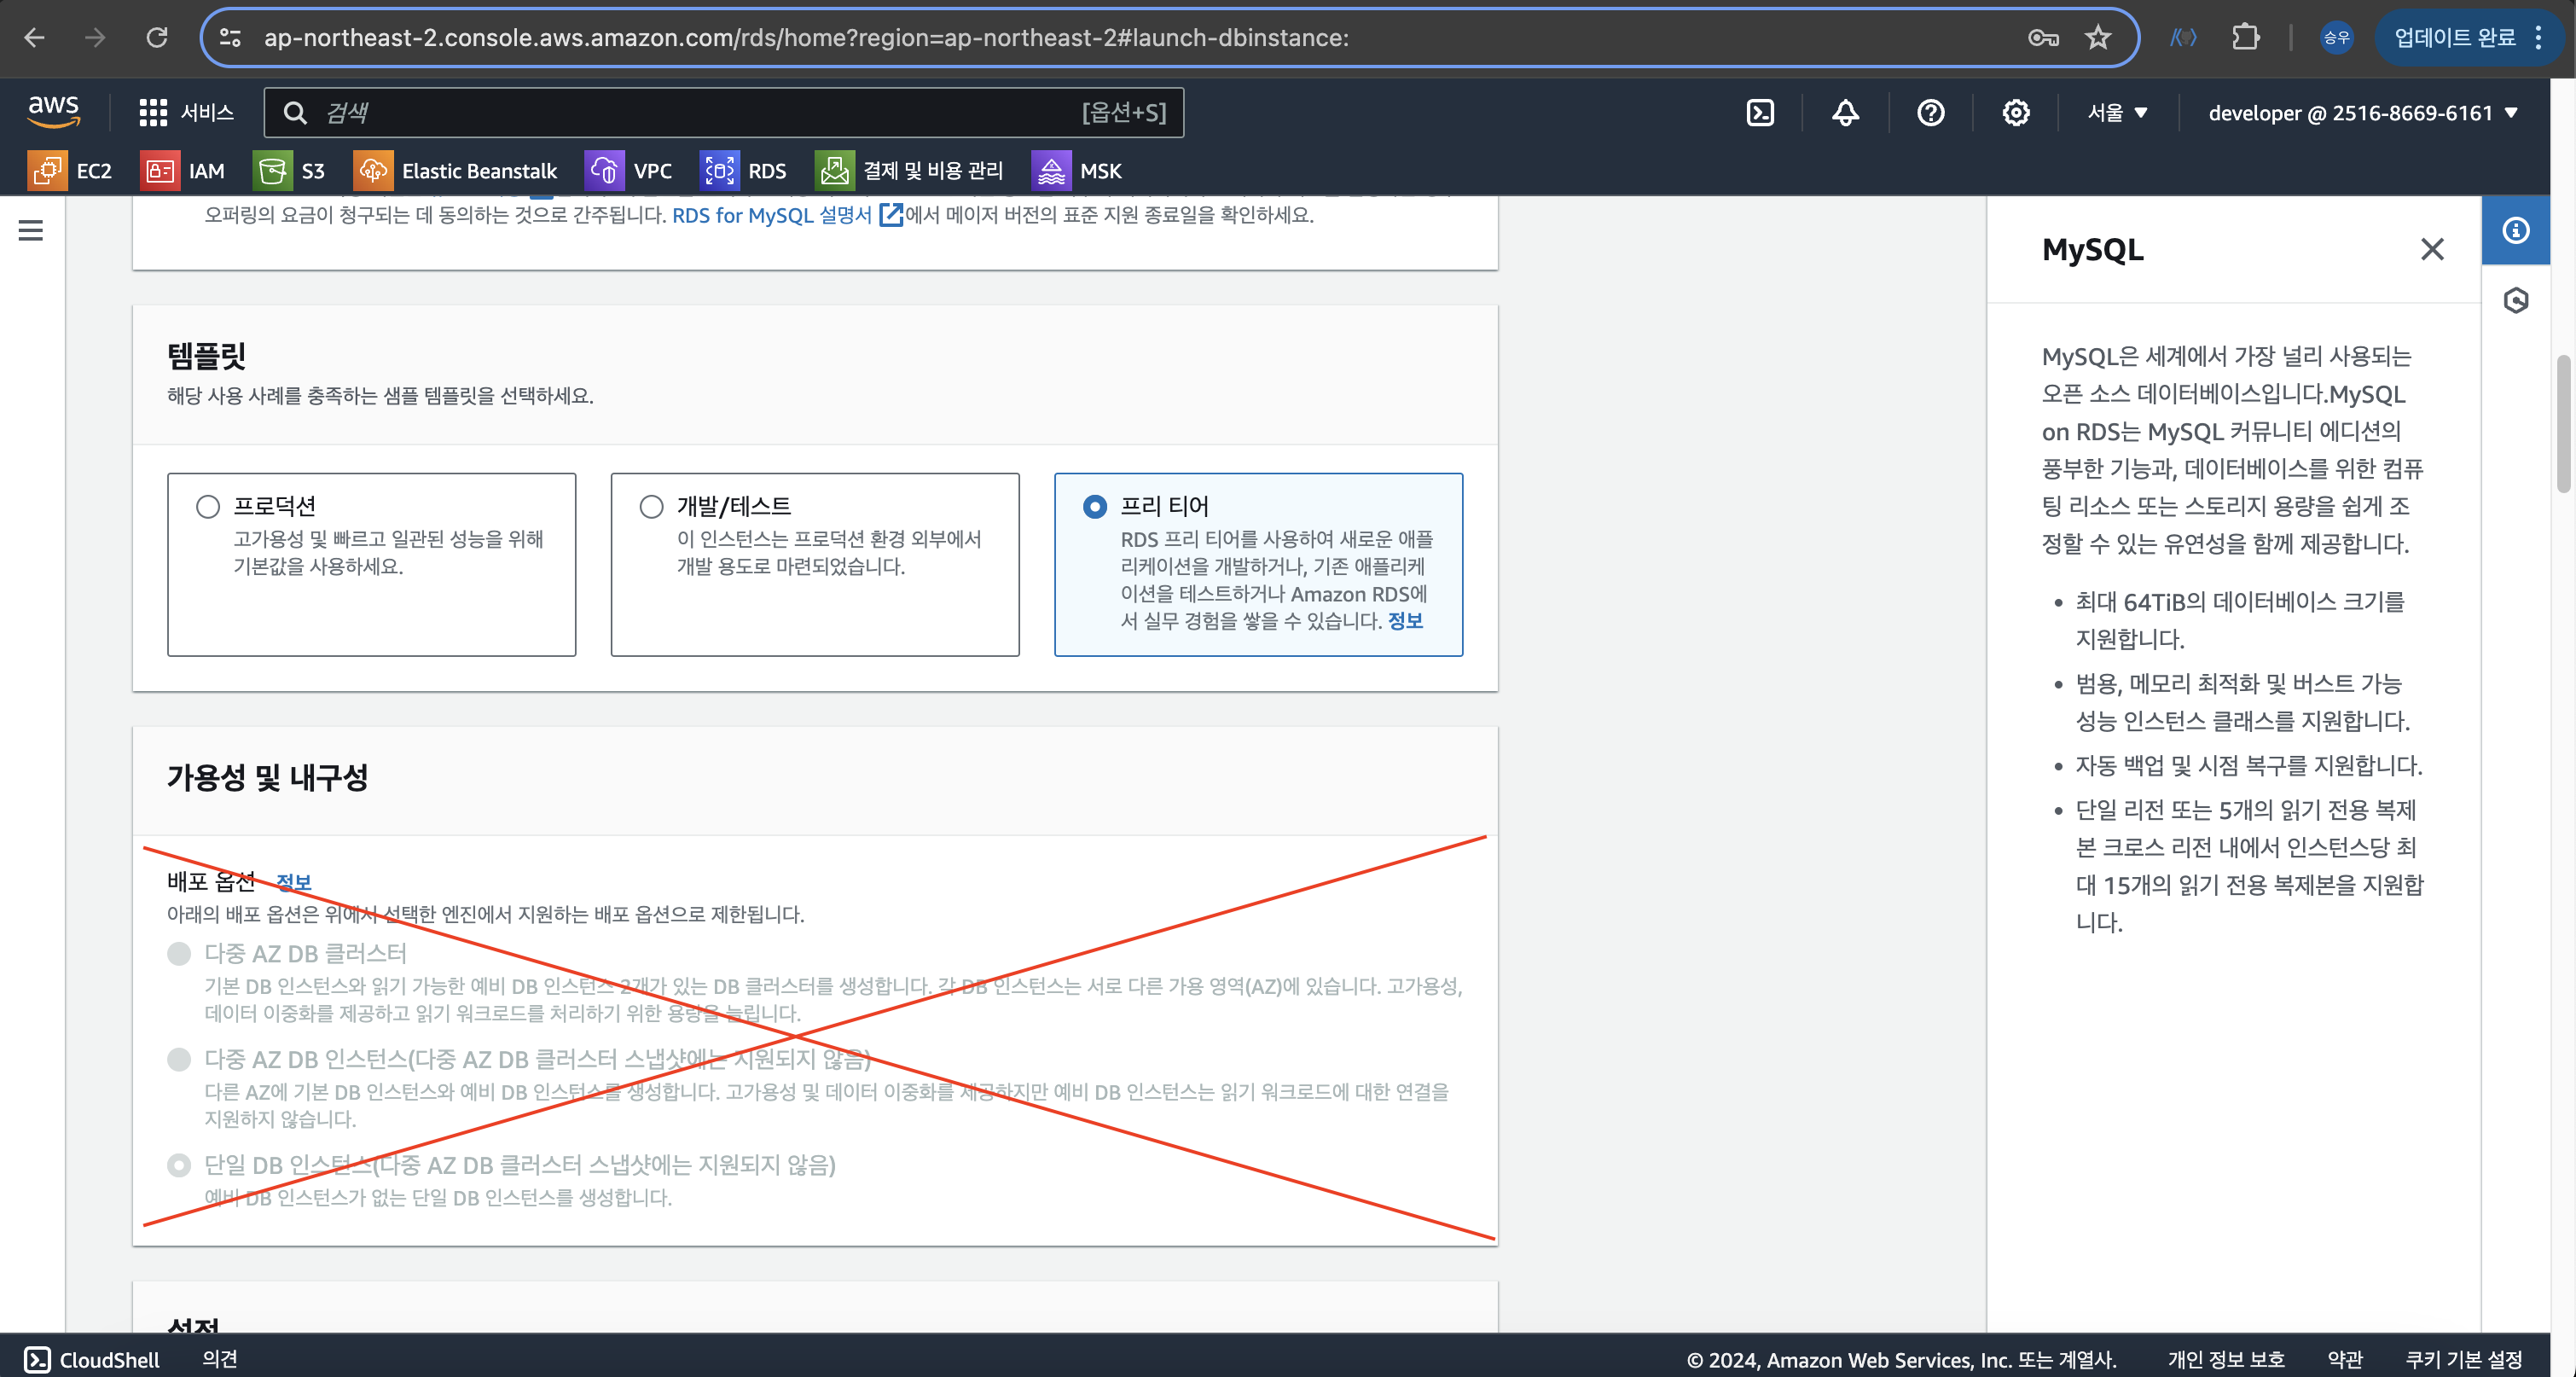Select the 프리 티어 template radio

tap(1095, 507)
